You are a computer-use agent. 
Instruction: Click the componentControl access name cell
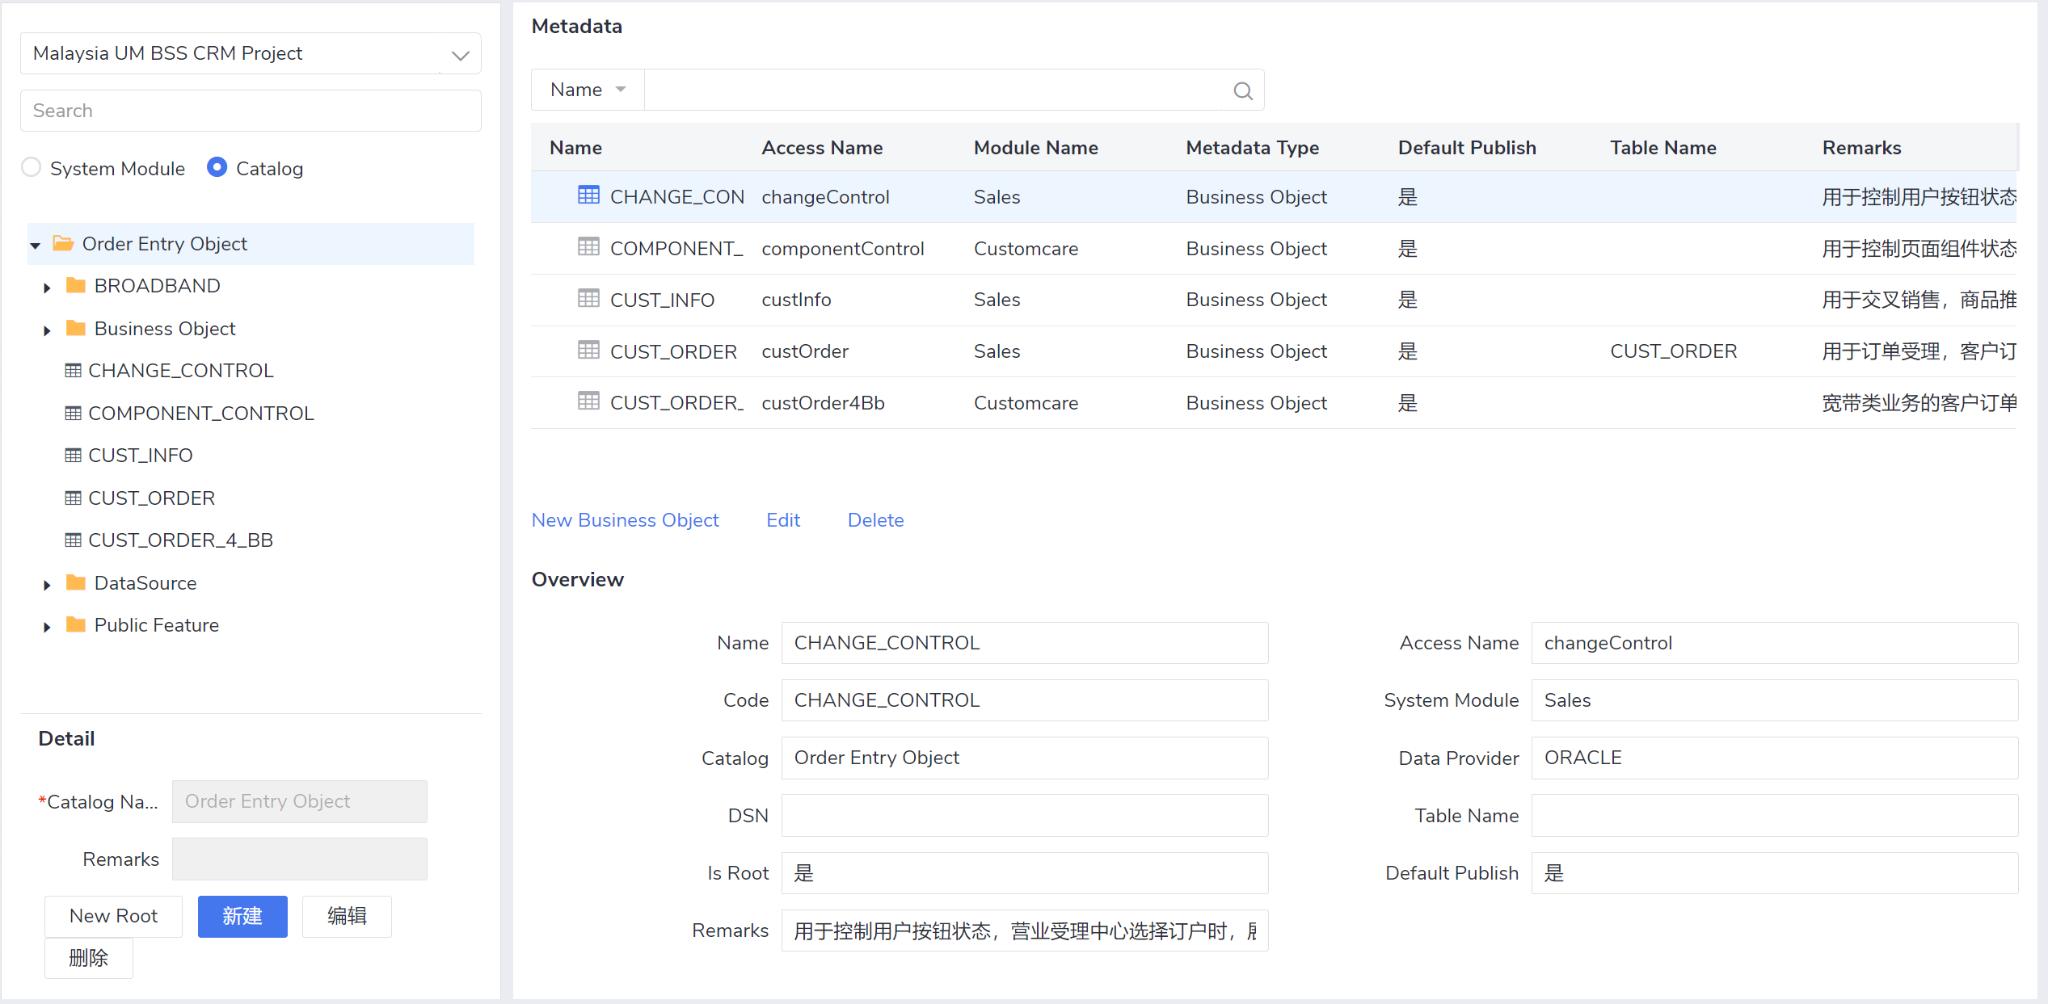coord(842,249)
